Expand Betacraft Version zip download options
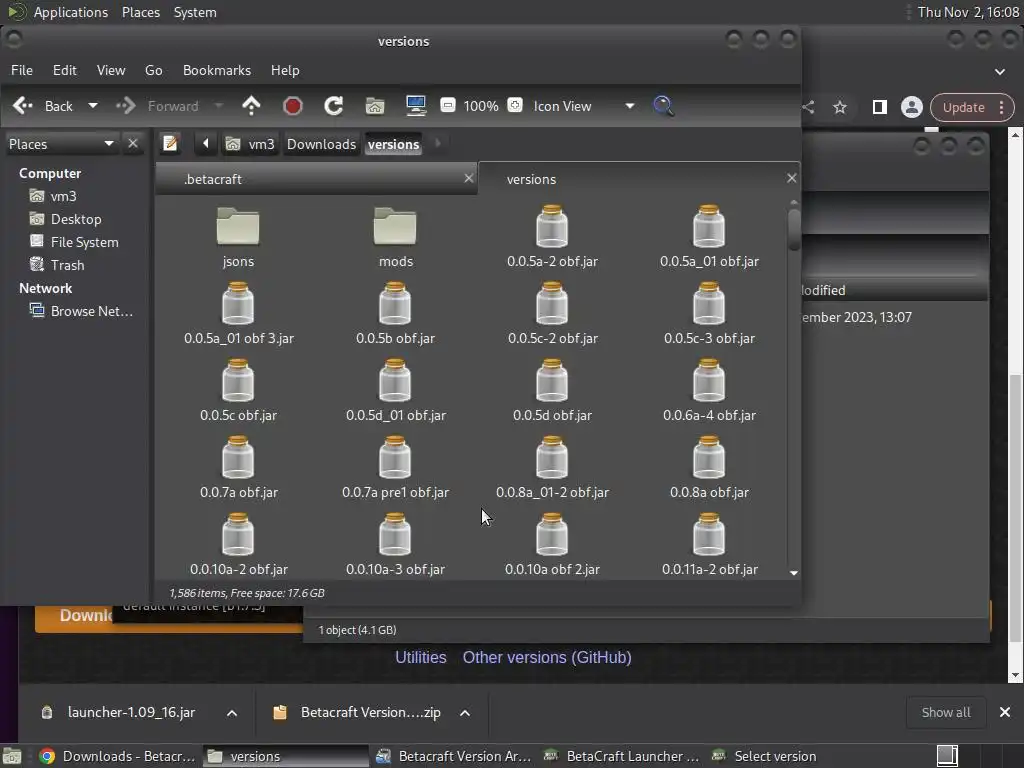The height and width of the screenshot is (768, 1024). coord(465,712)
